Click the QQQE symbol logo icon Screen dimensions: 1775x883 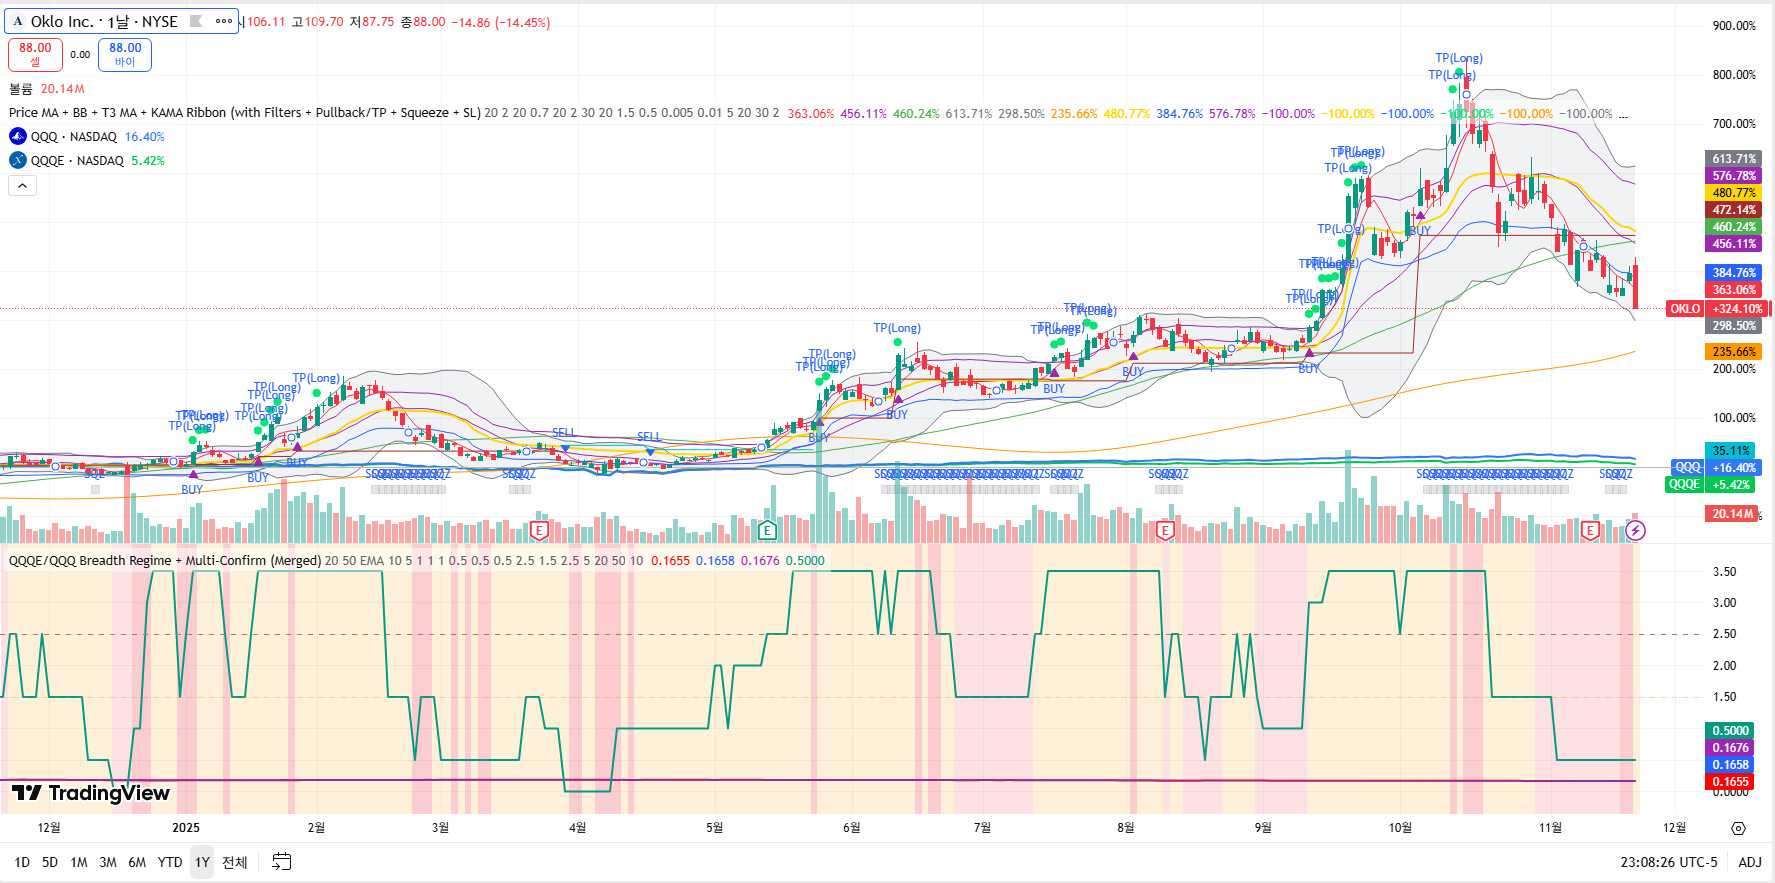(x=18, y=160)
